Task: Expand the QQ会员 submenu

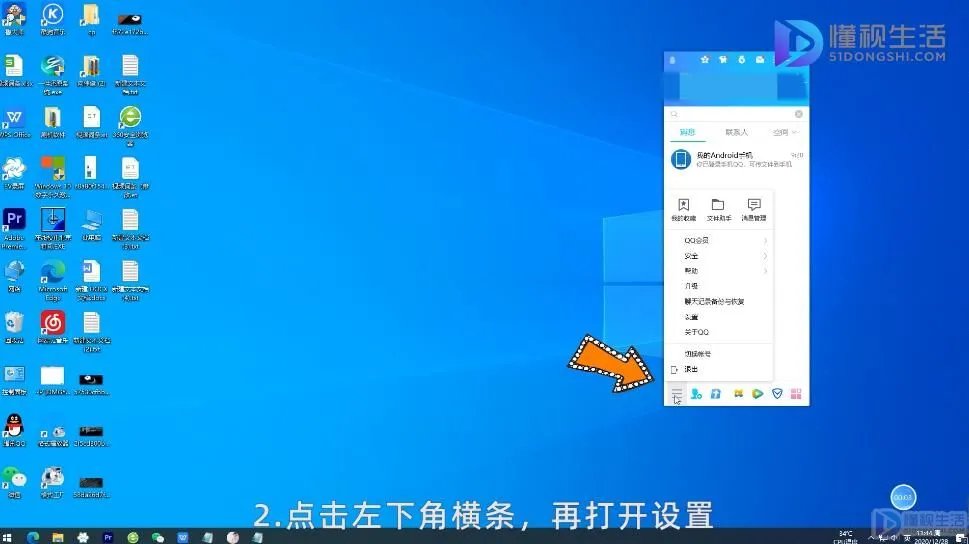Action: pos(719,240)
